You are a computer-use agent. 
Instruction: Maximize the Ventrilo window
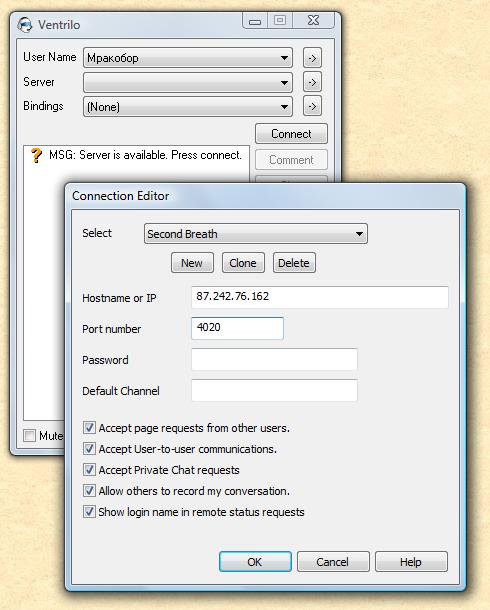point(280,20)
